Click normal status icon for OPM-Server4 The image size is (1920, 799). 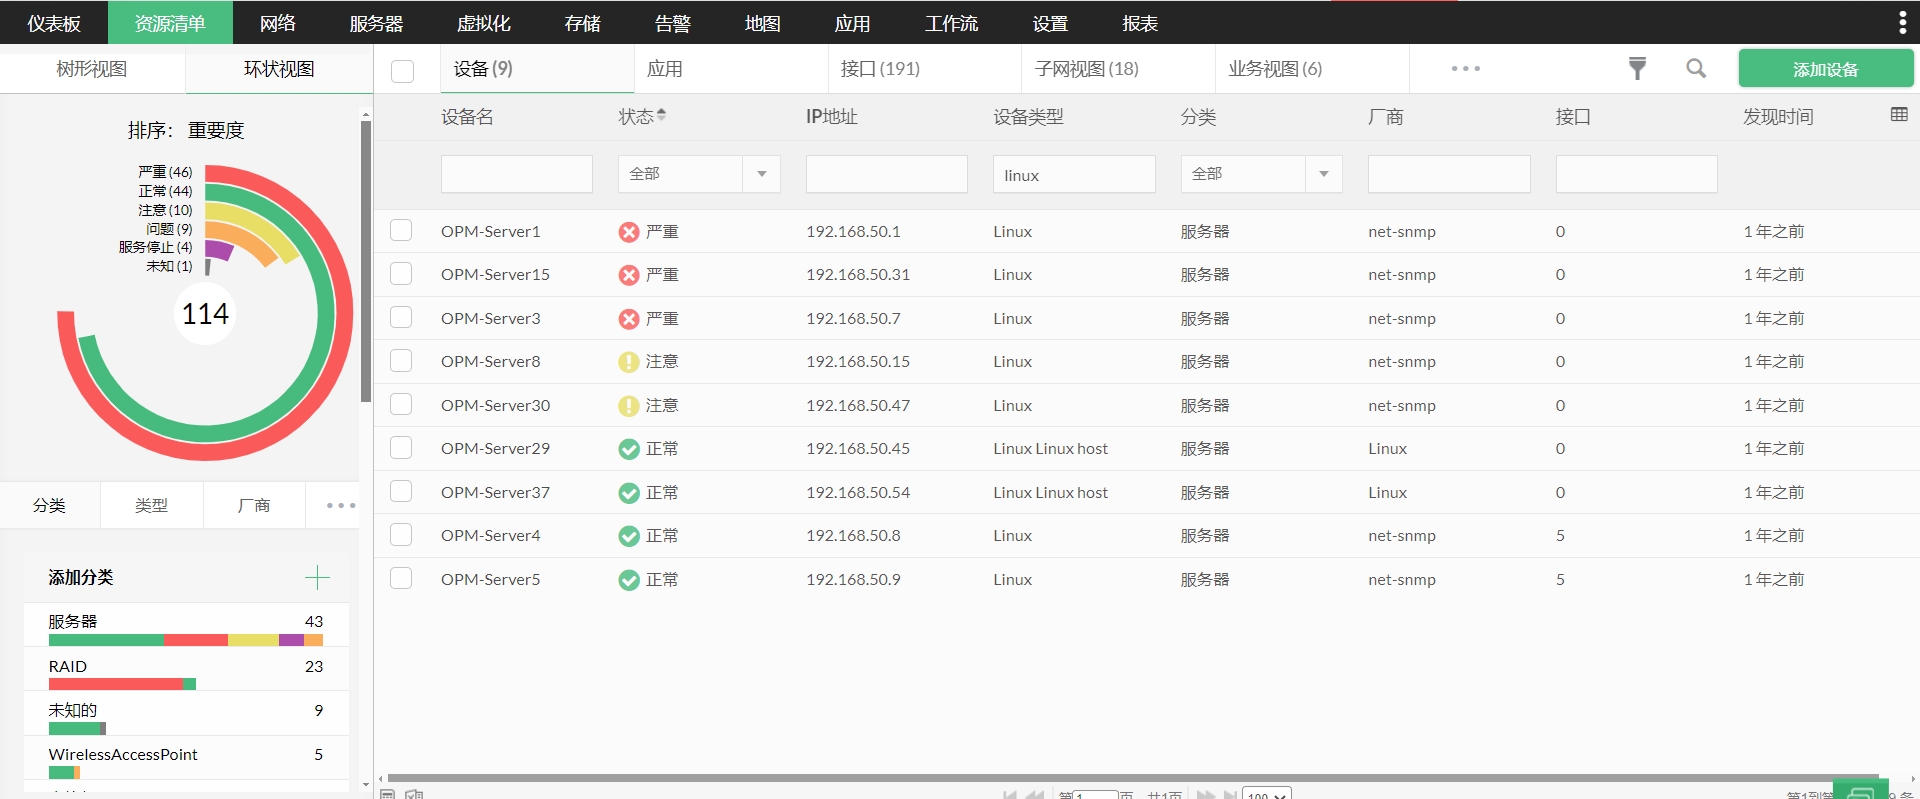(x=629, y=536)
